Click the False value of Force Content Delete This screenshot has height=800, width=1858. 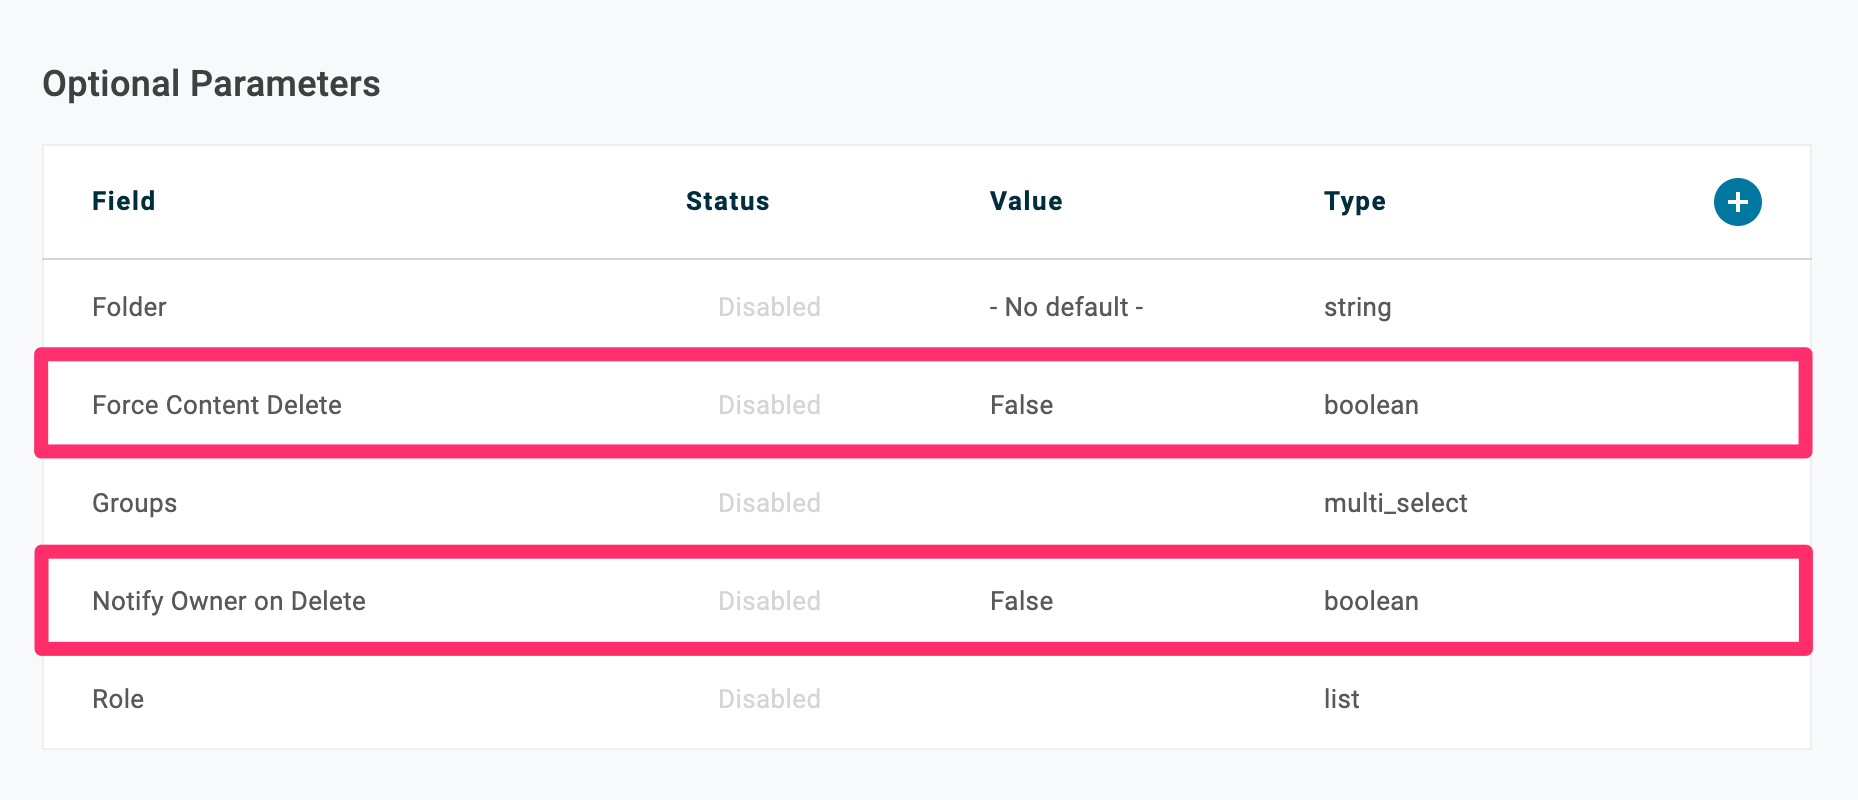[1021, 405]
